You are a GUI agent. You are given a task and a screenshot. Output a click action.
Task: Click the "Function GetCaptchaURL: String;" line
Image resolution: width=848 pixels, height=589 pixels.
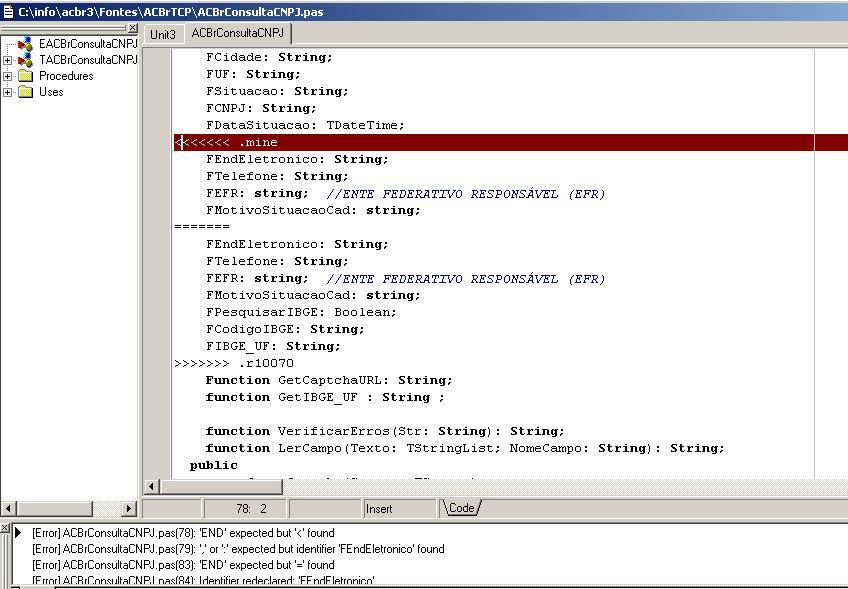[x=329, y=380]
